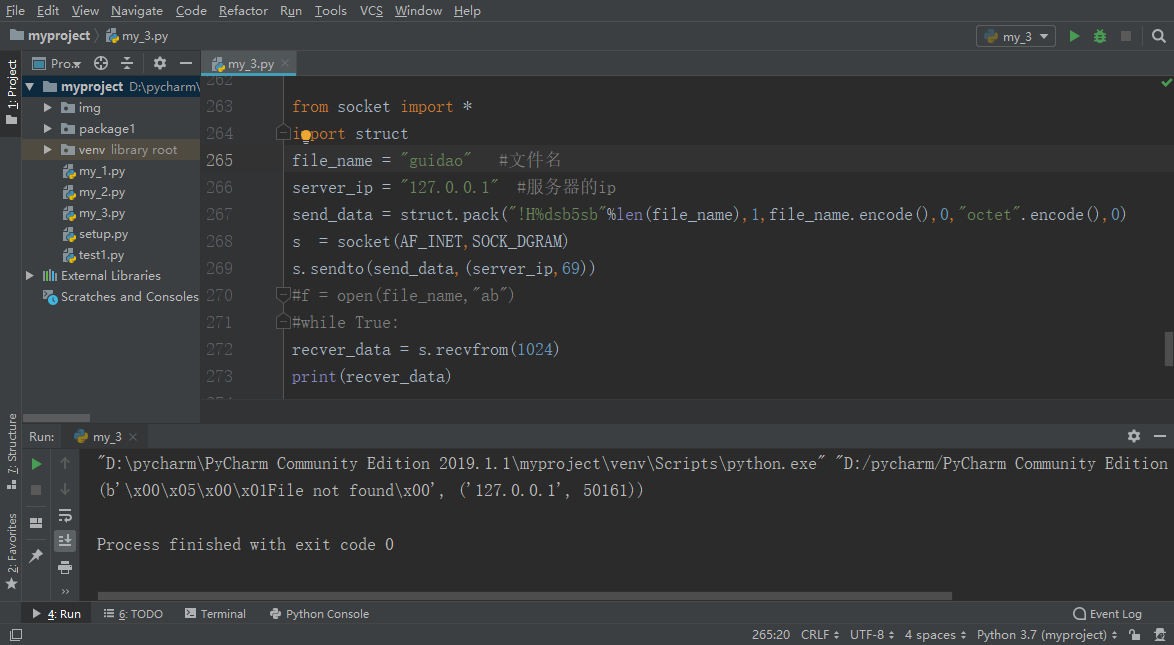Open Run panel gear settings

(1134, 436)
